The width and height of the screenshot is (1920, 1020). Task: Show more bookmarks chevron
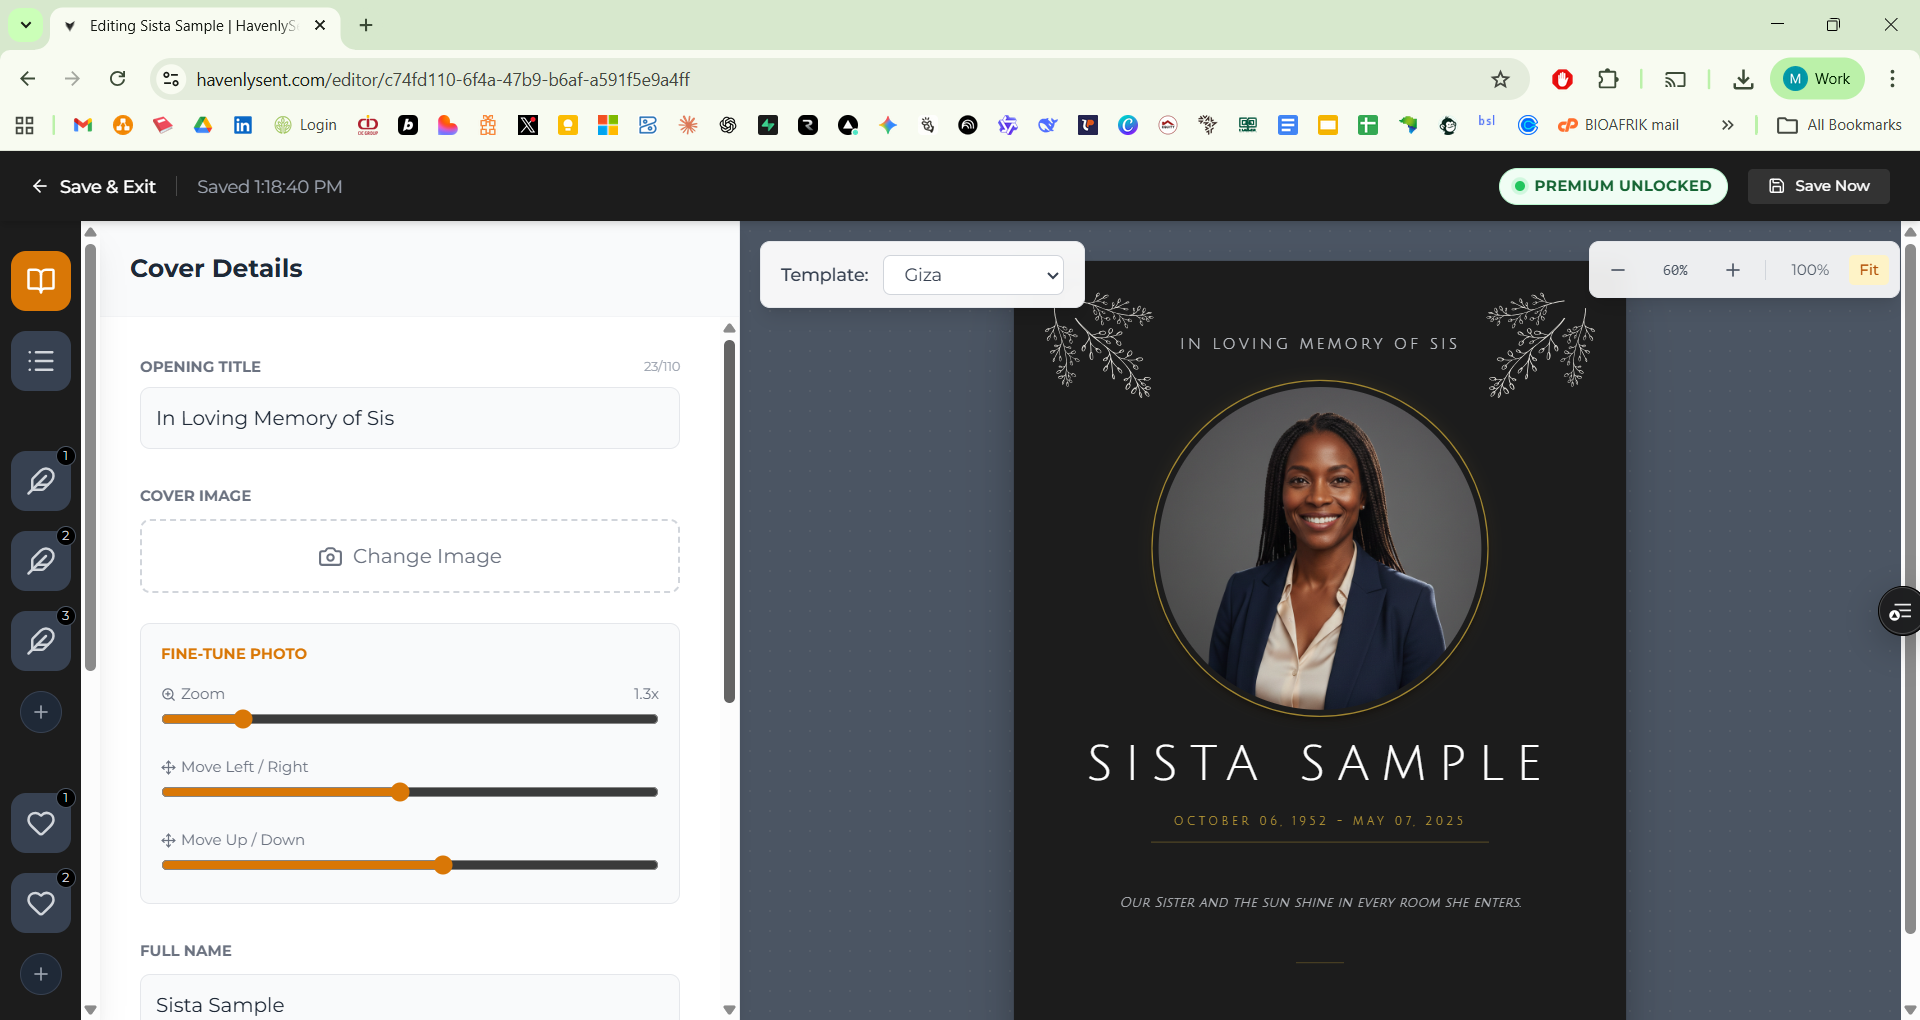[x=1727, y=125]
